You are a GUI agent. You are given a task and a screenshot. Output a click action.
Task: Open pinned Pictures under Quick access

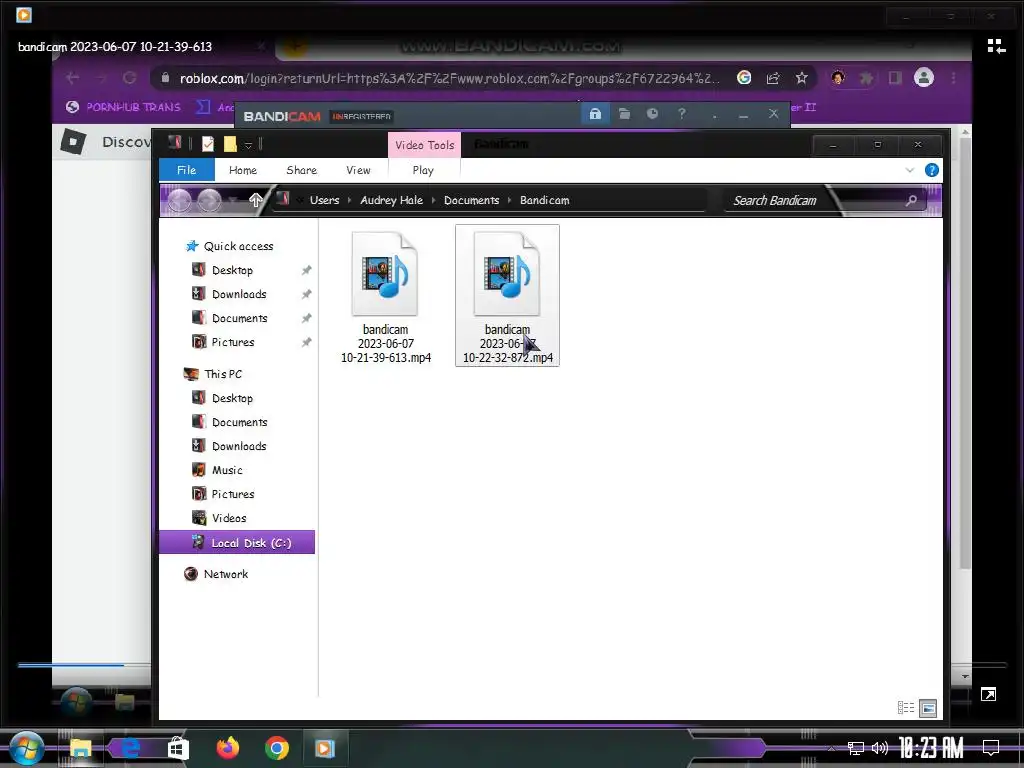point(233,342)
